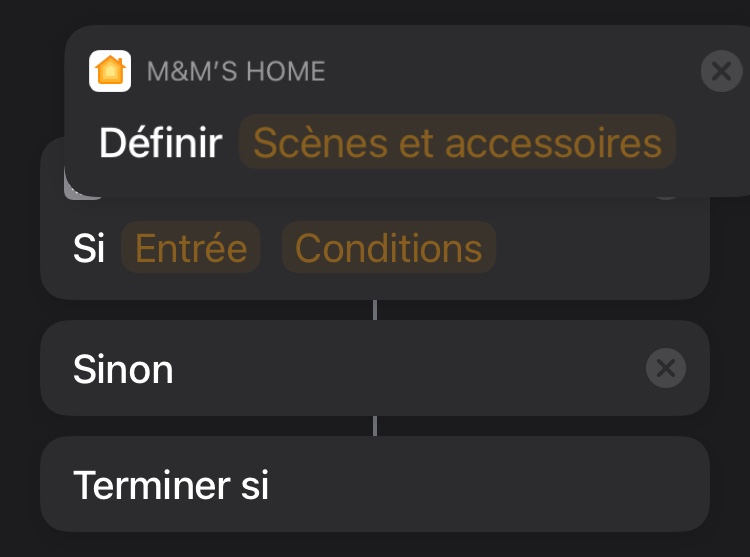Click blank area right of Conditions token

coord(600,250)
